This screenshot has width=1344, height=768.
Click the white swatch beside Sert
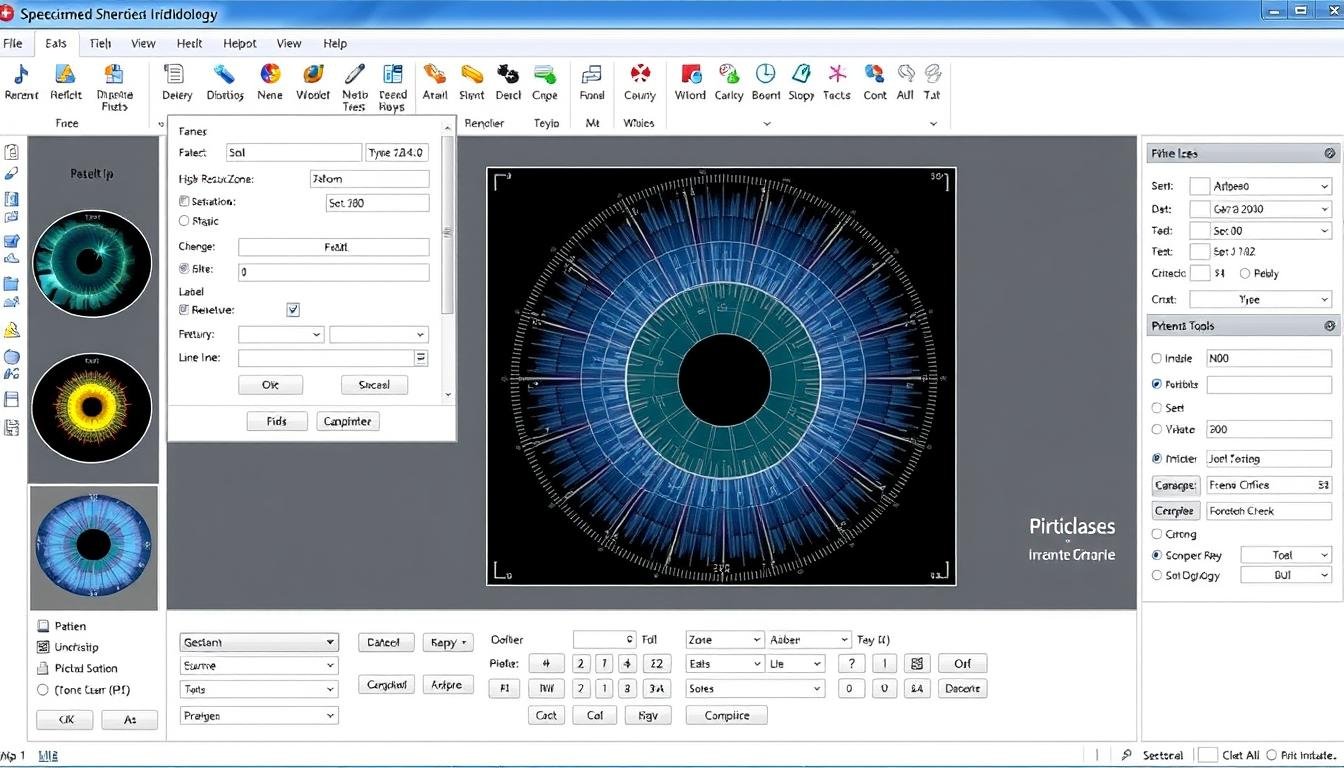point(1199,186)
